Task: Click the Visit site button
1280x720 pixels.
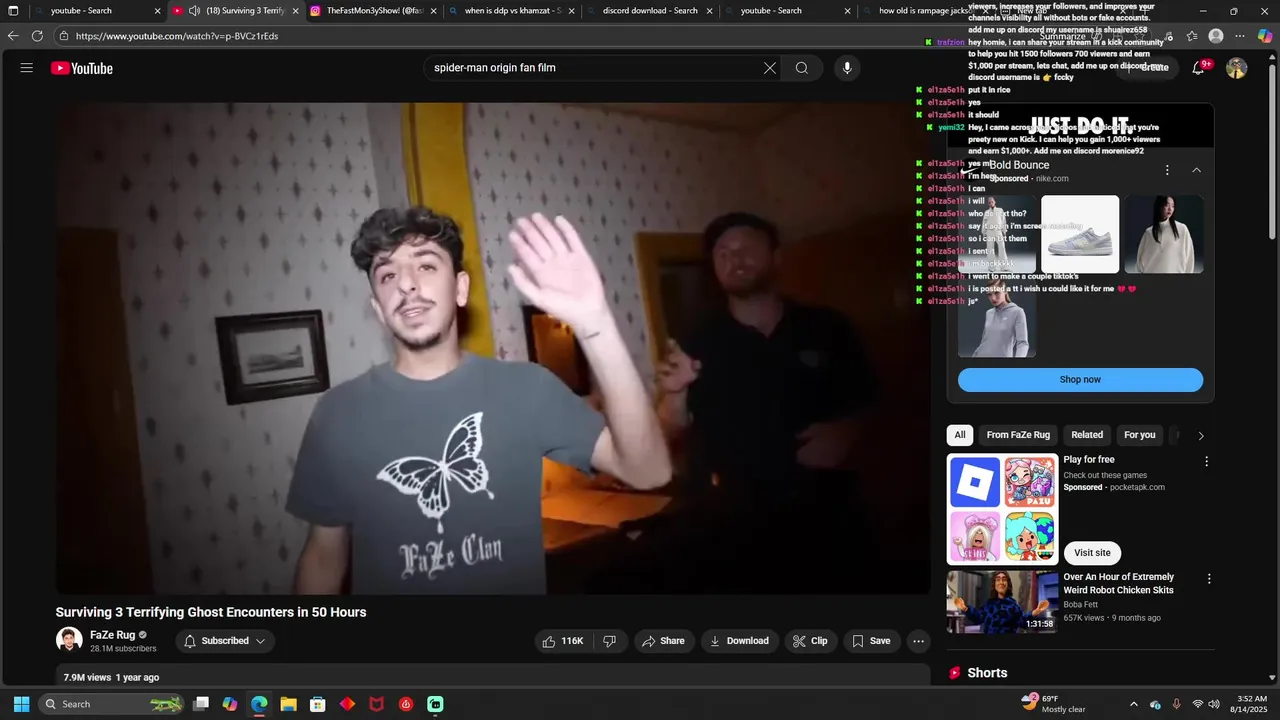Action: (x=1092, y=553)
